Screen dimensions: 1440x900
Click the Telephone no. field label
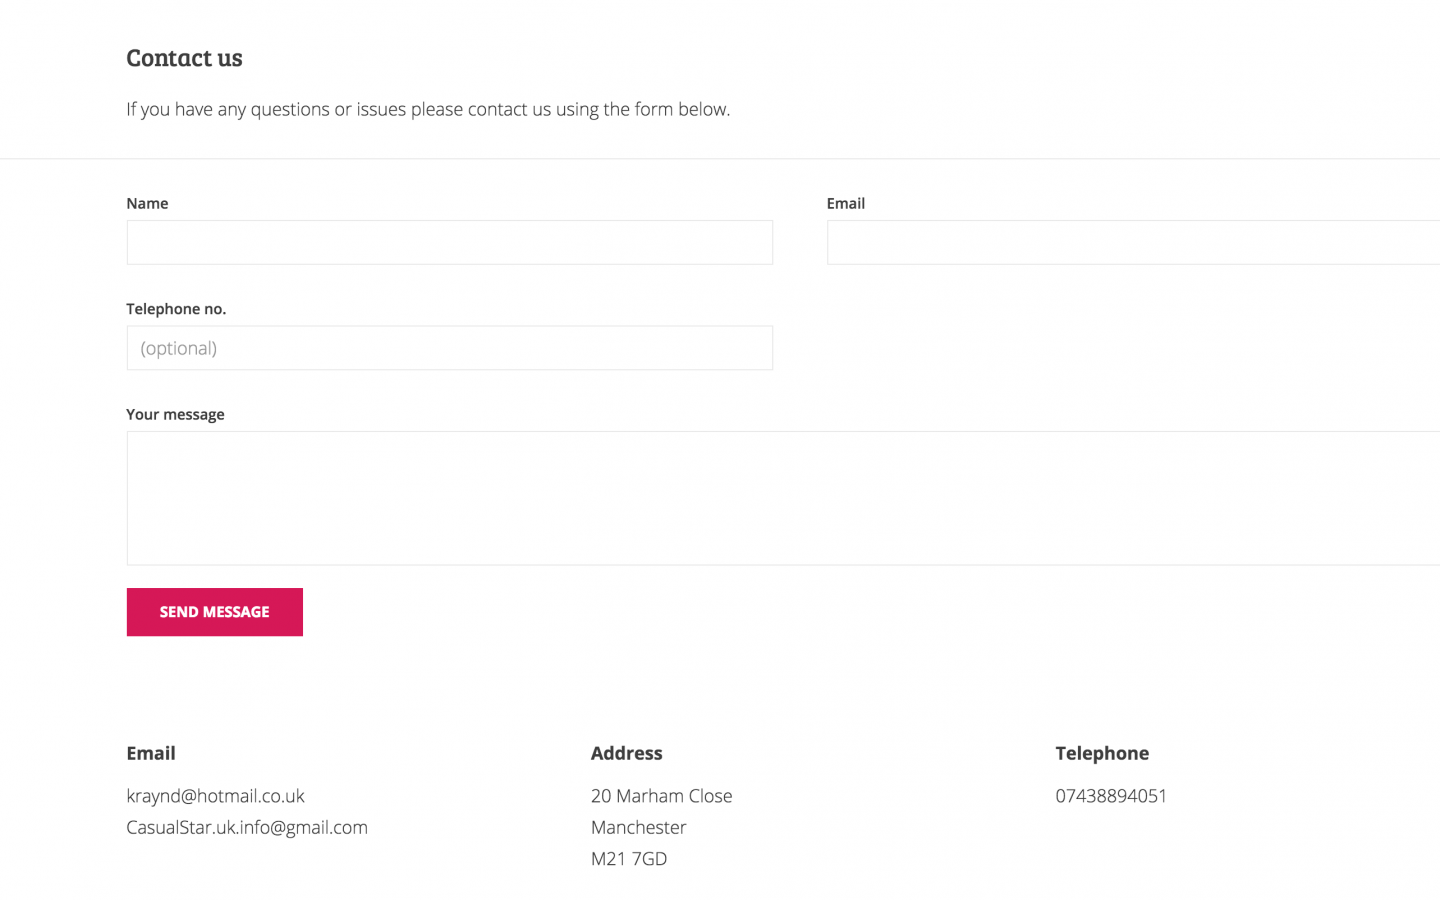[176, 309]
